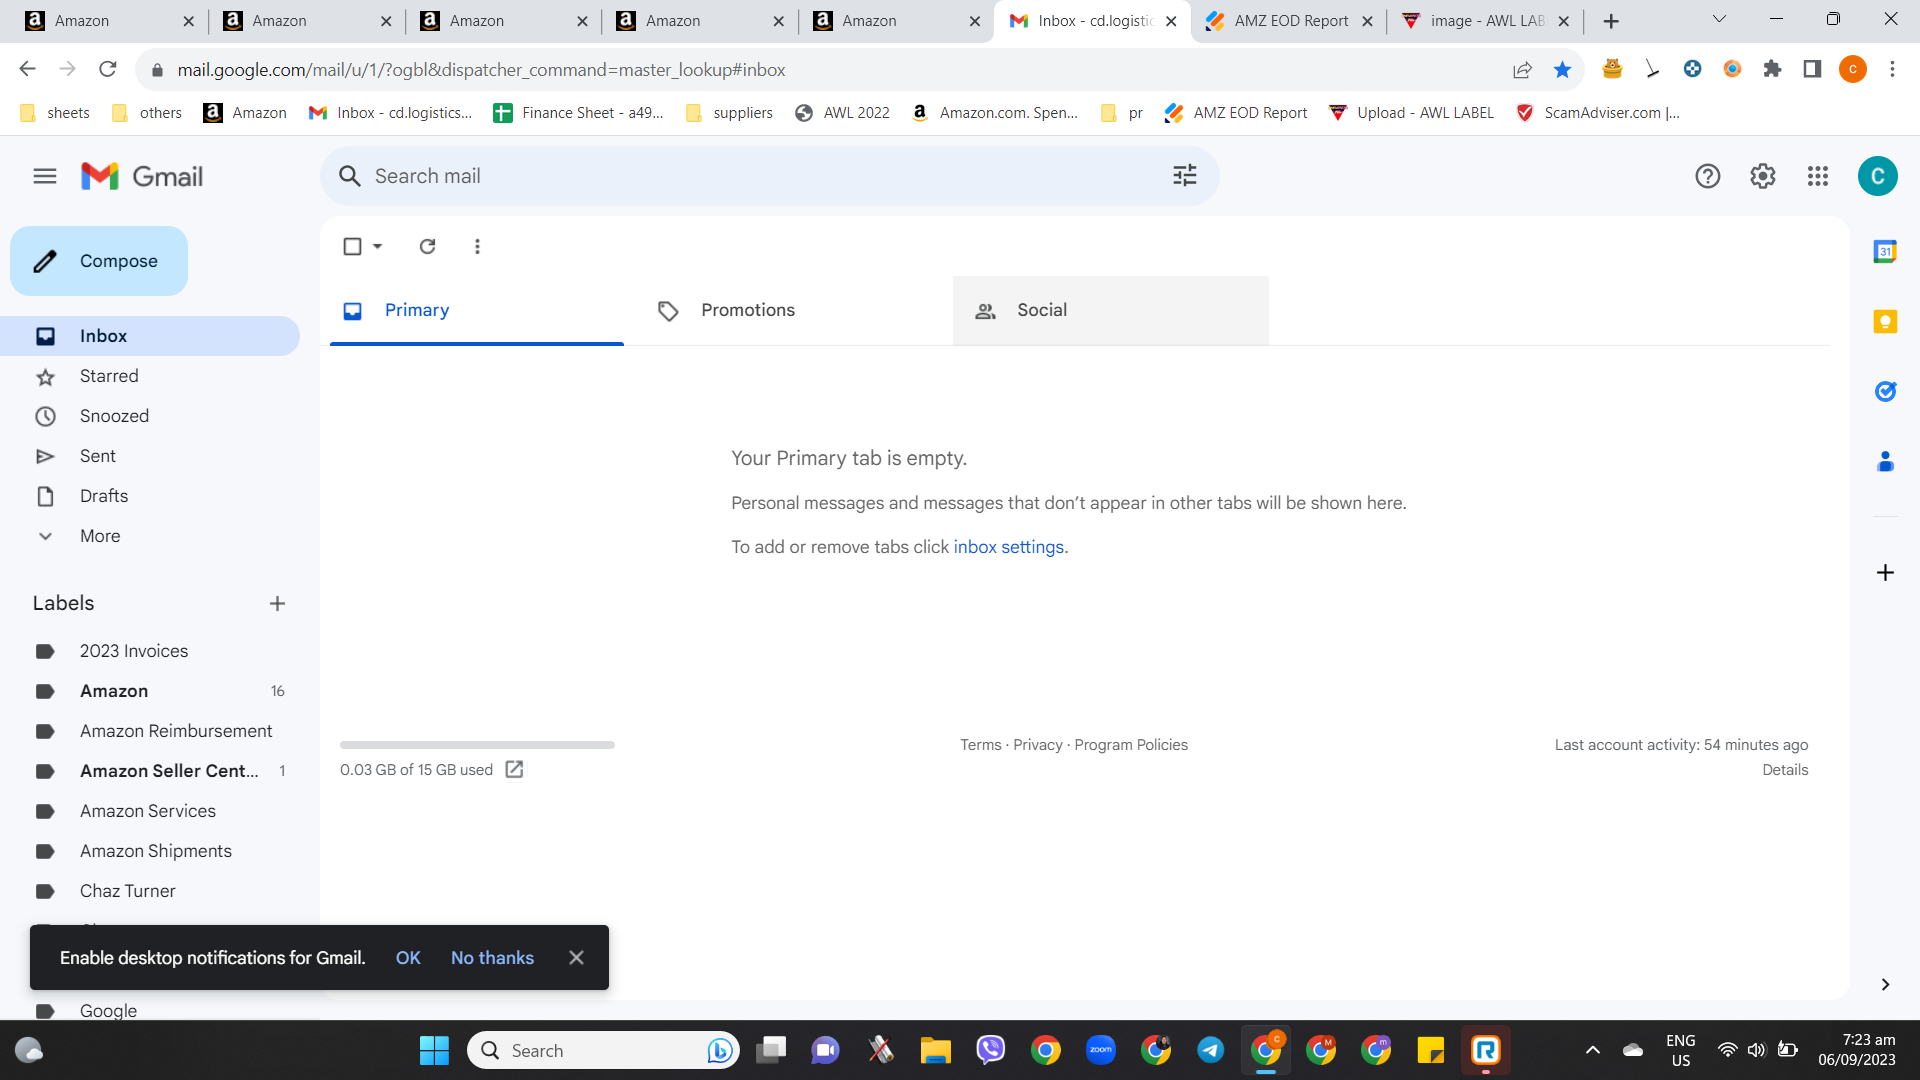Image resolution: width=1920 pixels, height=1080 pixels.
Task: Click the Gmail logo
Action: coord(142,177)
